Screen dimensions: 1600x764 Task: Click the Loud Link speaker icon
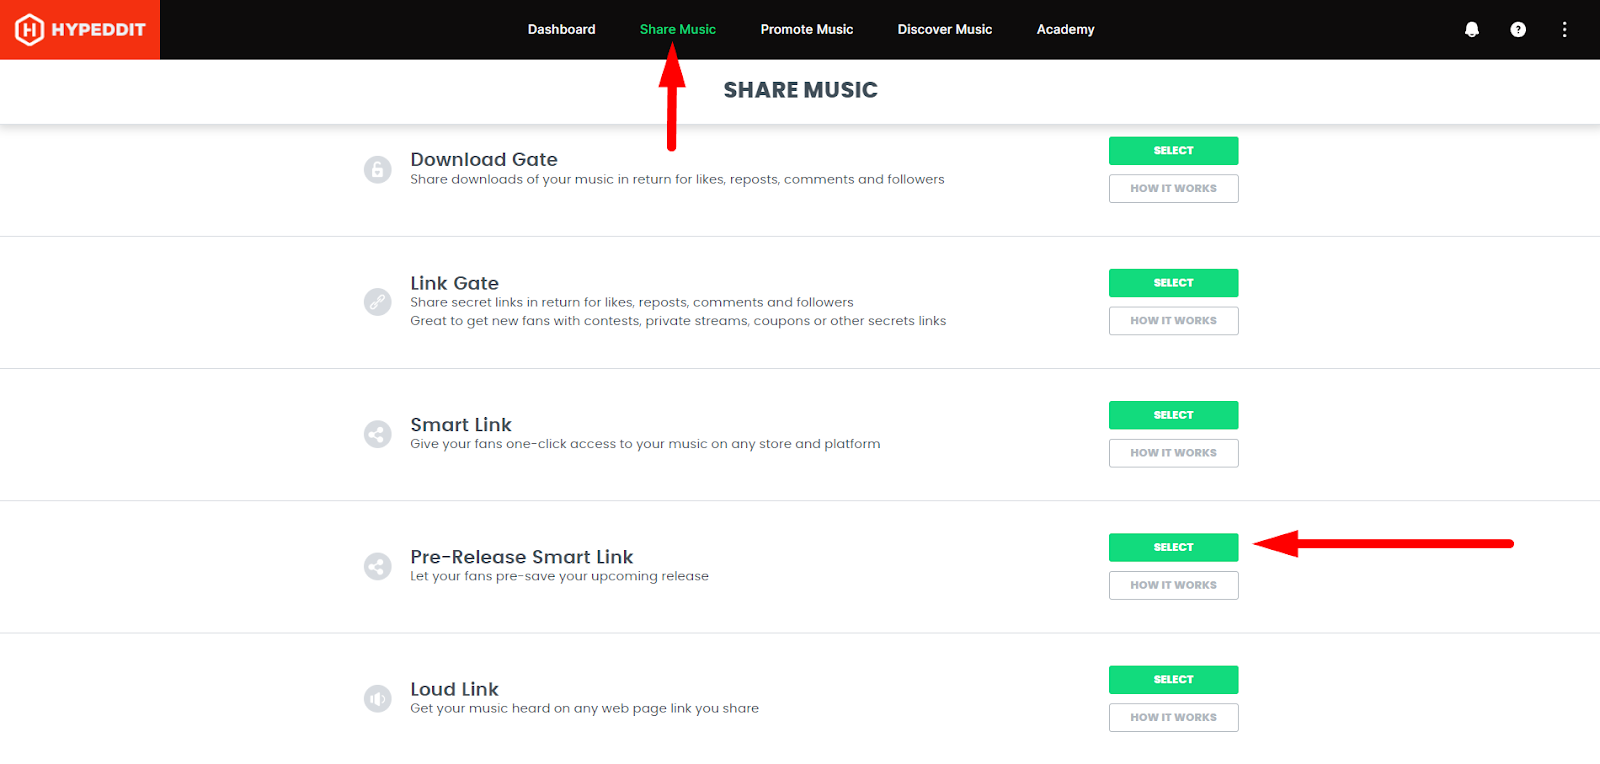(x=377, y=698)
